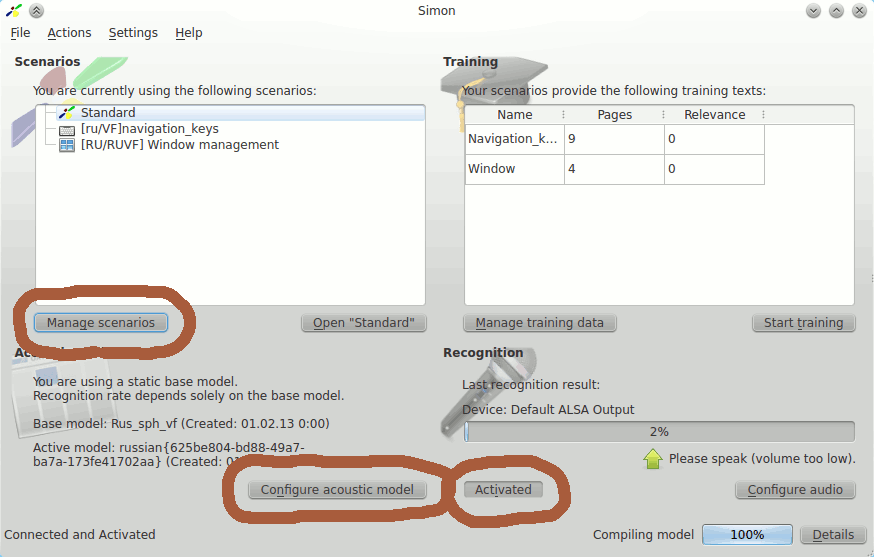Click Relevance 0 in Navigation_k... row
The width and height of the screenshot is (874, 557).
(714, 139)
